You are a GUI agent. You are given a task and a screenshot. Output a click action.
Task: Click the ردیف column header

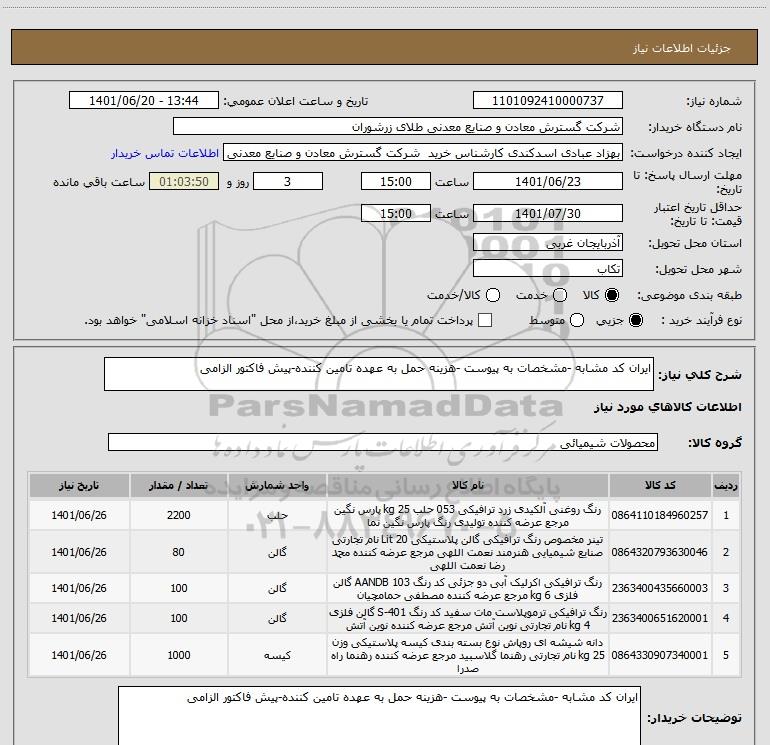click(726, 485)
